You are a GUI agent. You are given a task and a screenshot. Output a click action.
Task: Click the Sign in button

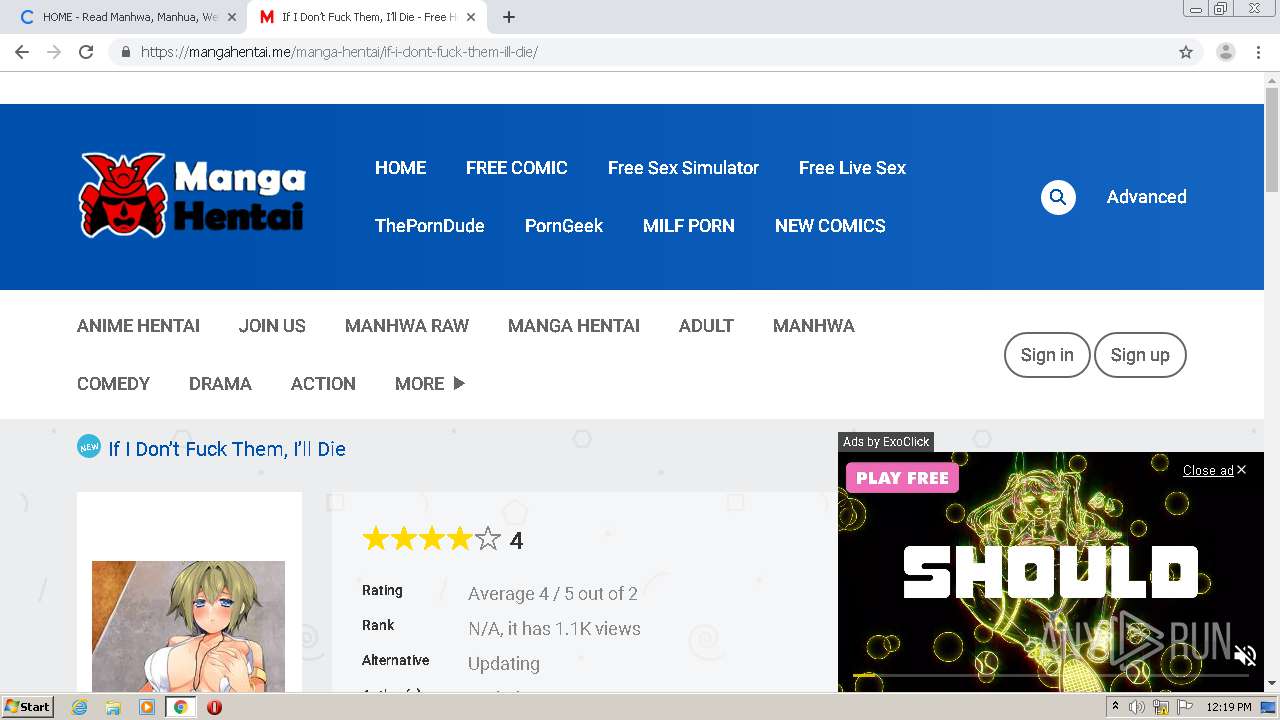tap(1047, 355)
